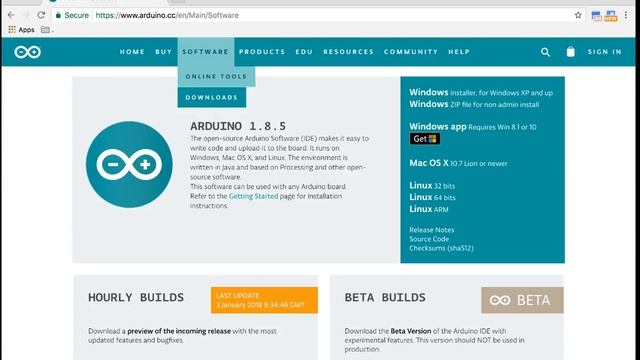
Task: Click the extension icon labeled NEW
Action: [x=611, y=16]
